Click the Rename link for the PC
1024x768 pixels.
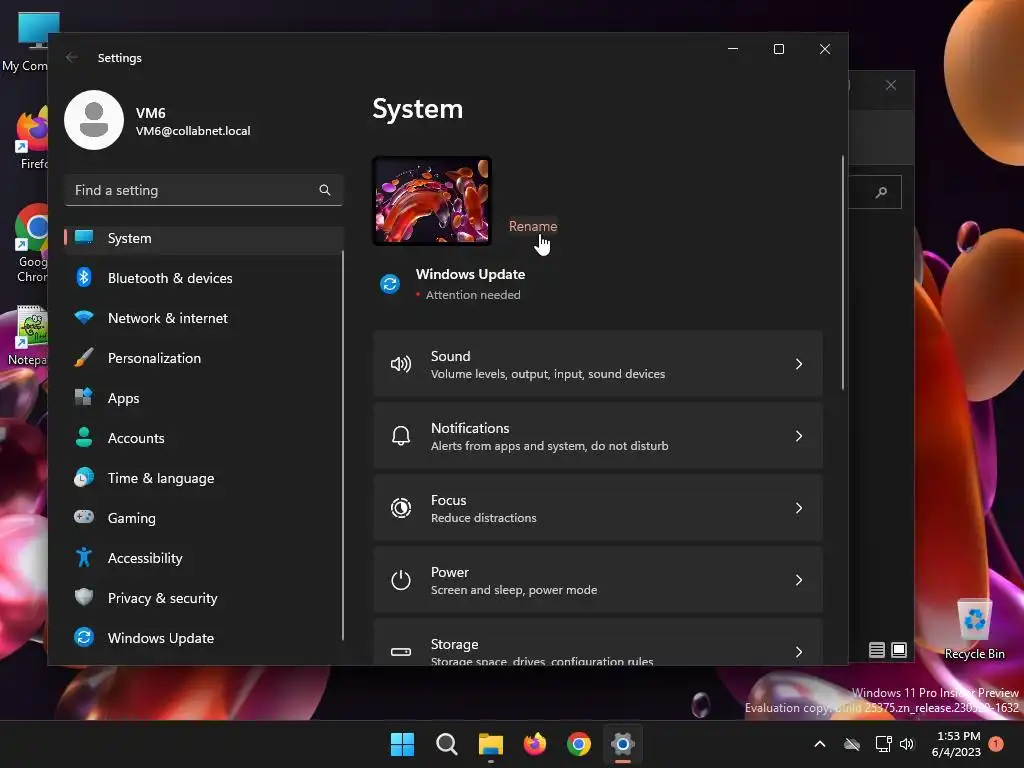click(533, 226)
